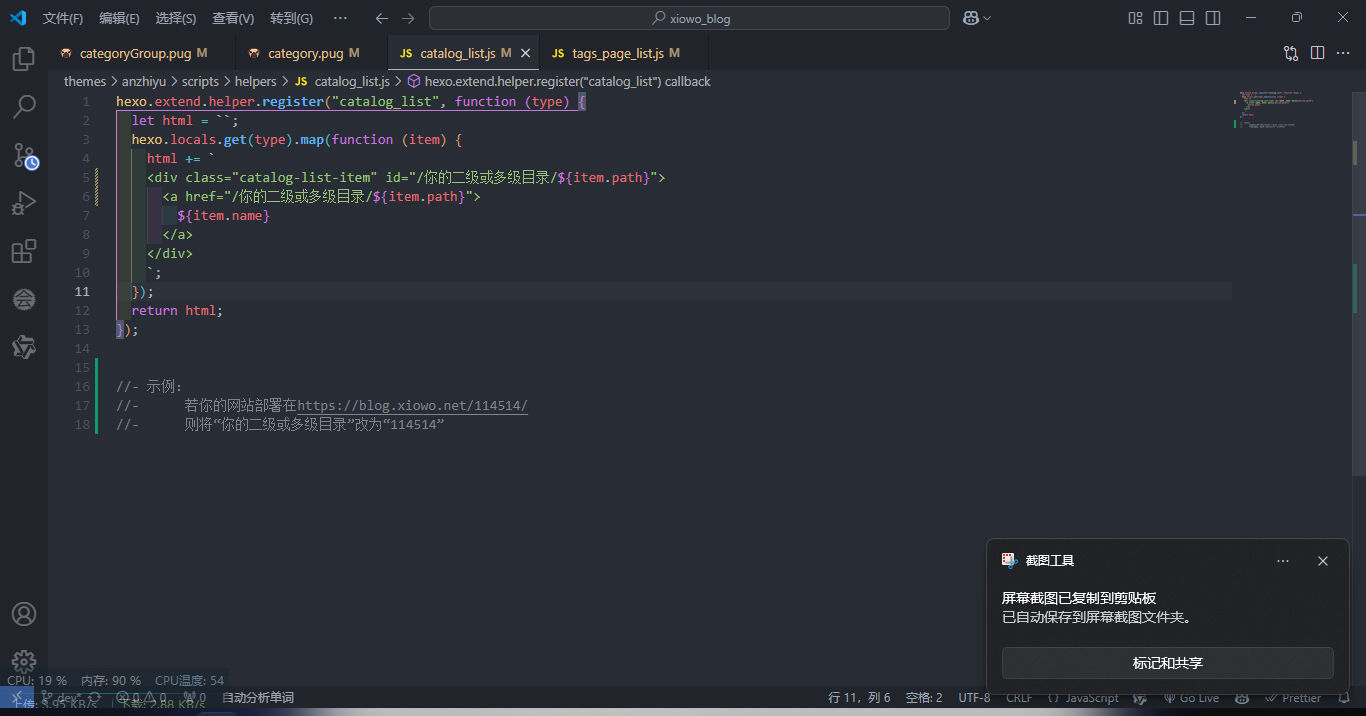Click the Go Live status bar item
1366x716 pixels.
coord(1192,698)
